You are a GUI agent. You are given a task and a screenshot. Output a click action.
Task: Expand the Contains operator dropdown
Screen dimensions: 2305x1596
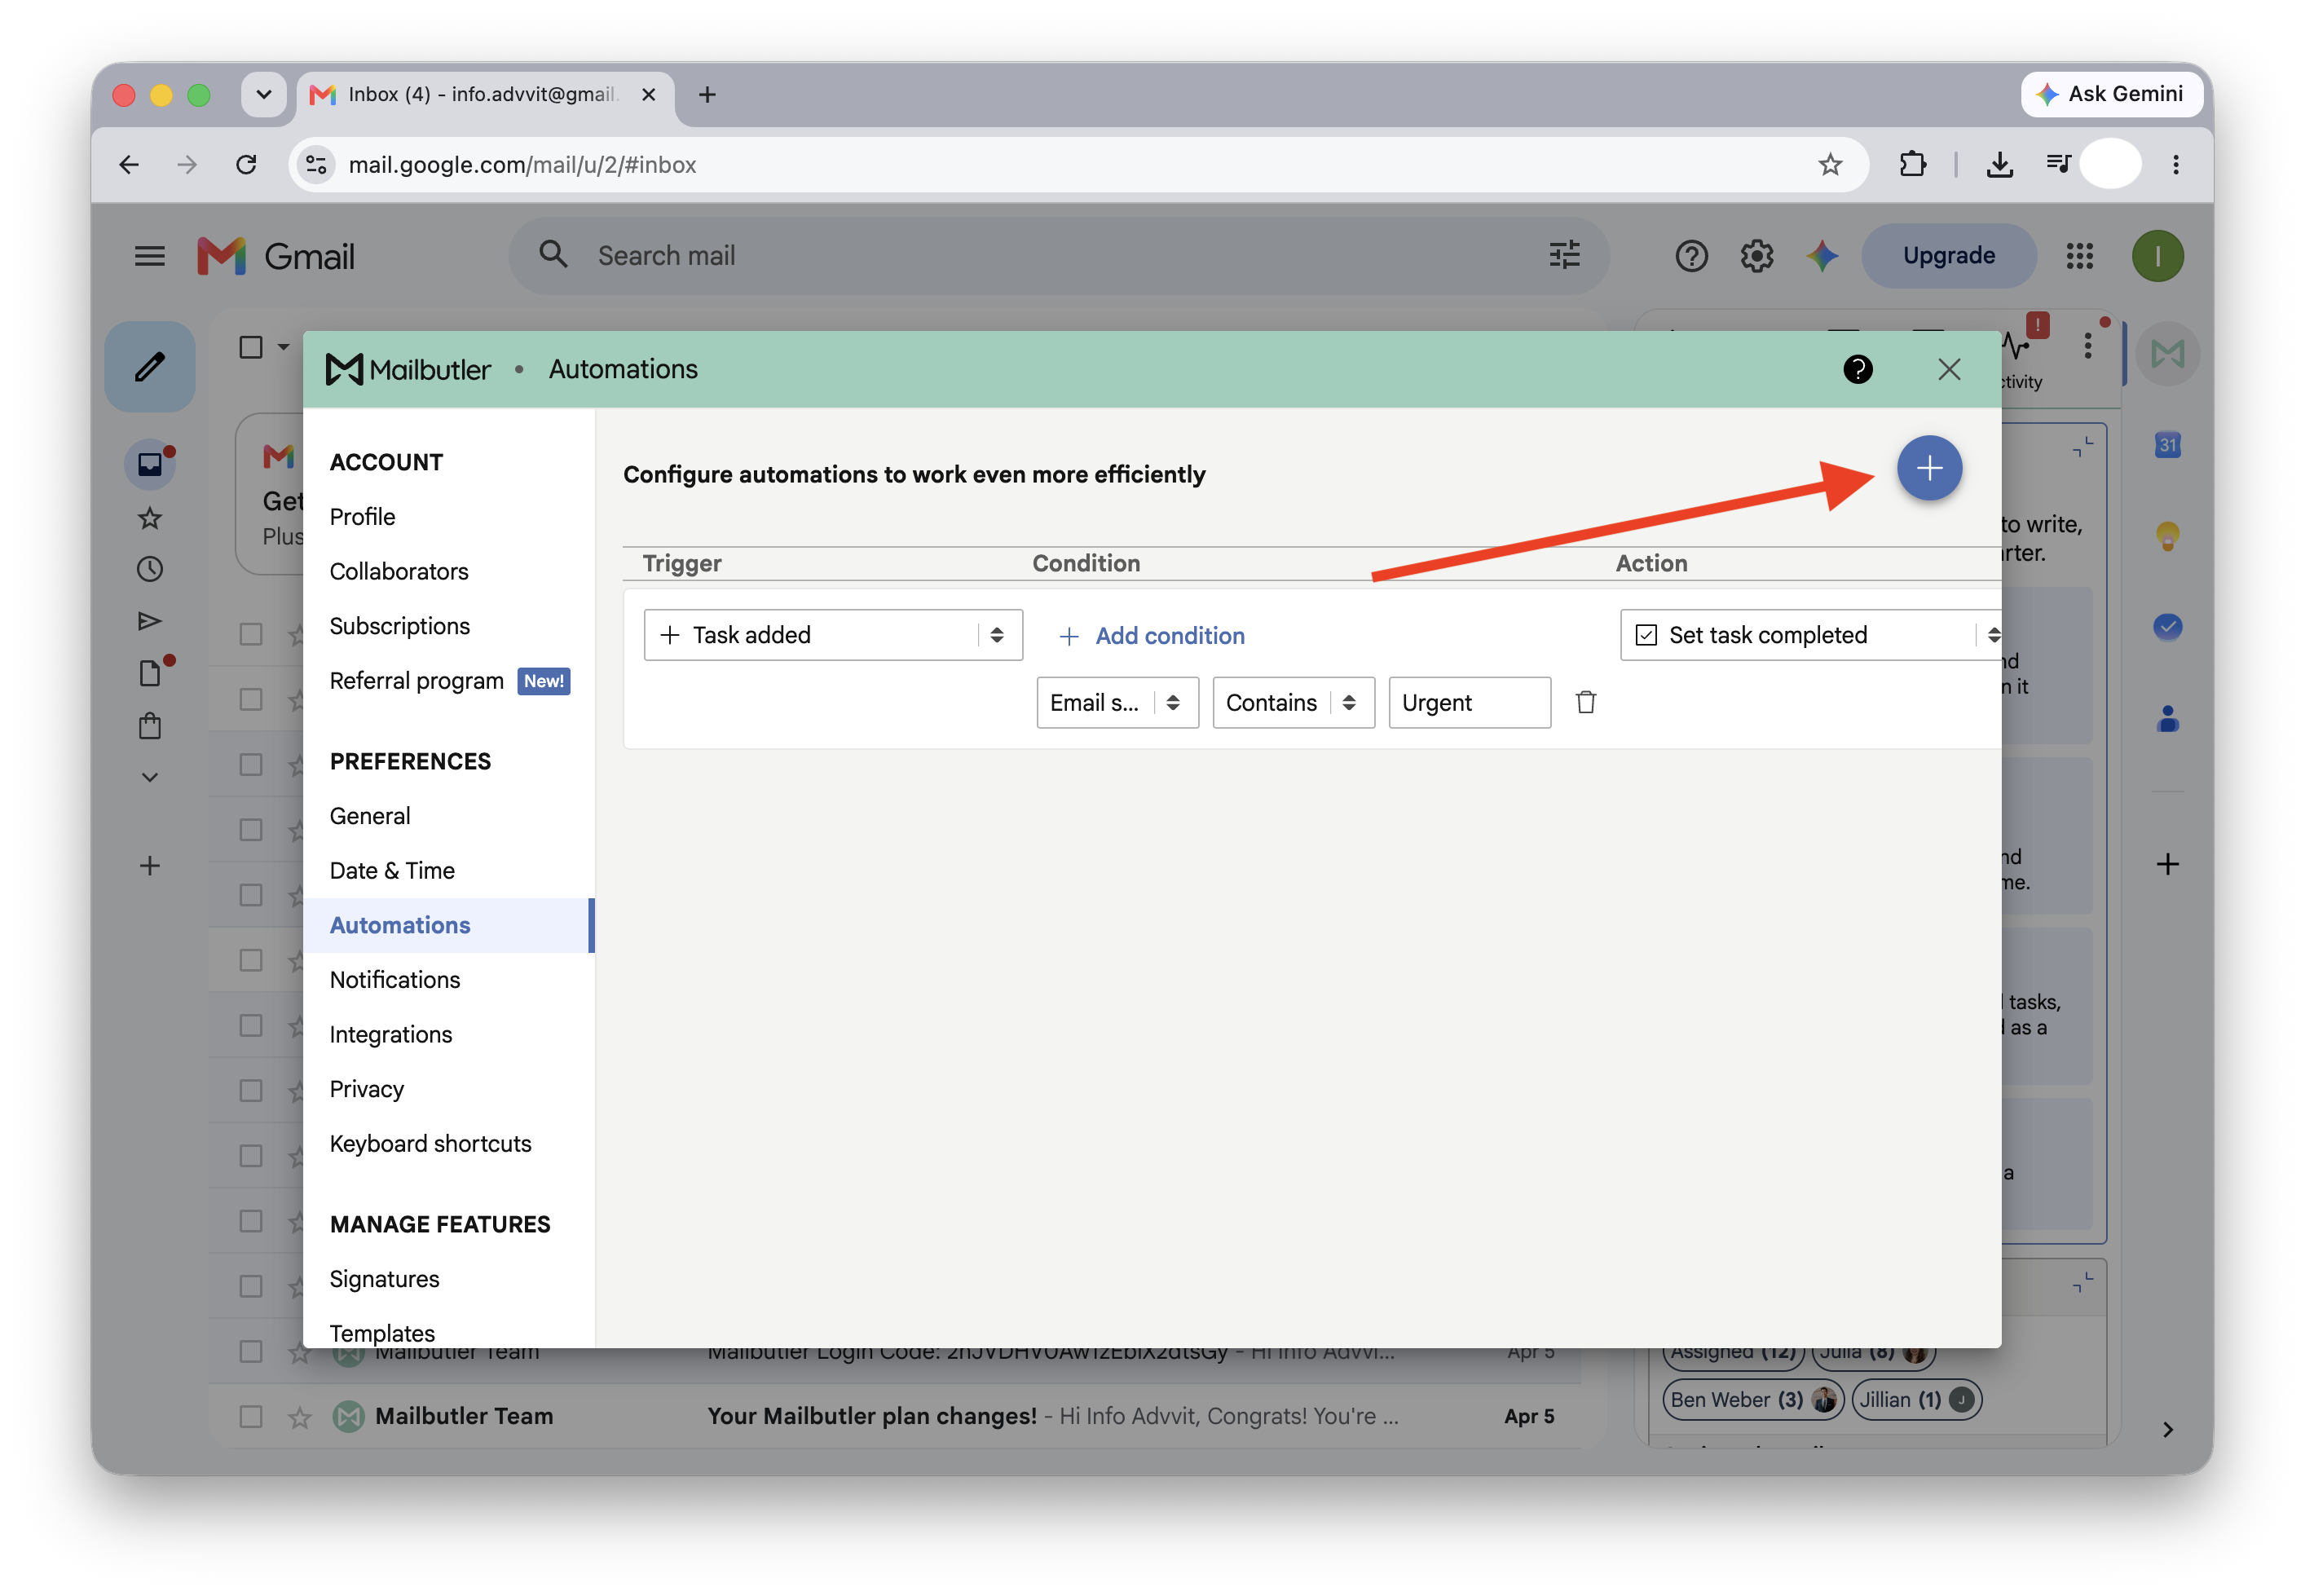click(1293, 702)
